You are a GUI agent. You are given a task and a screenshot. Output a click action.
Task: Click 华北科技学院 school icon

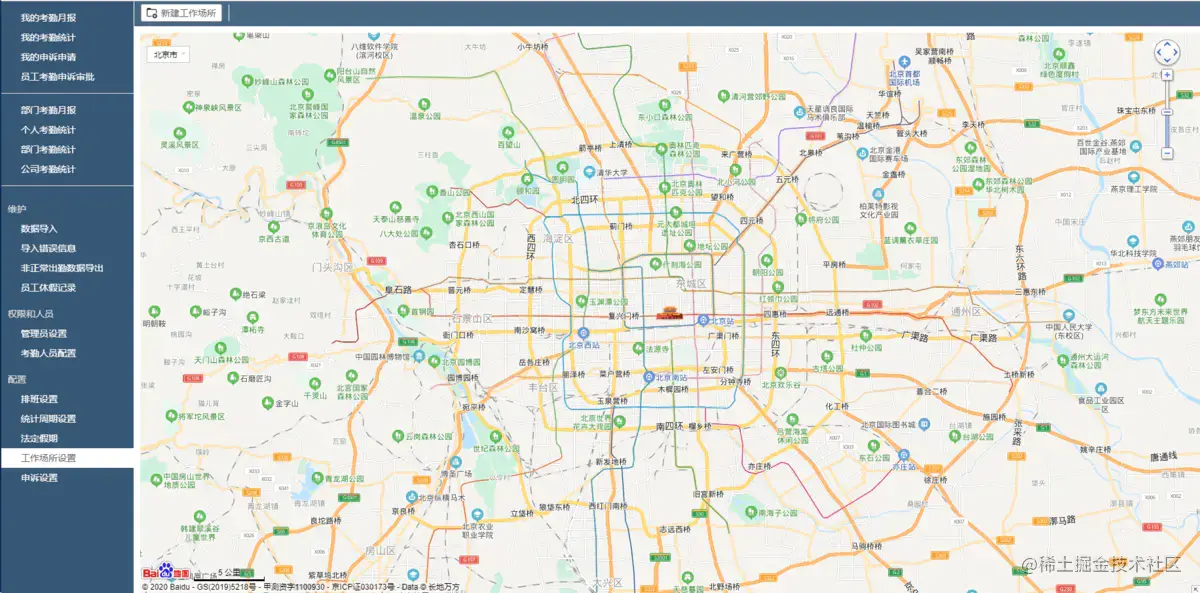tap(1133, 241)
